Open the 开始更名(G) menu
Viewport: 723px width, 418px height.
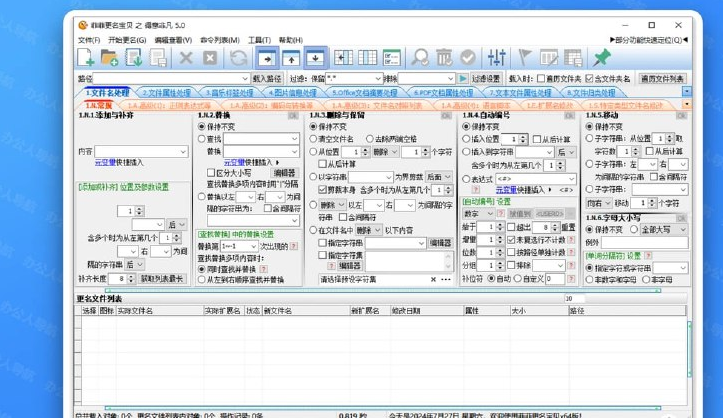127,40
